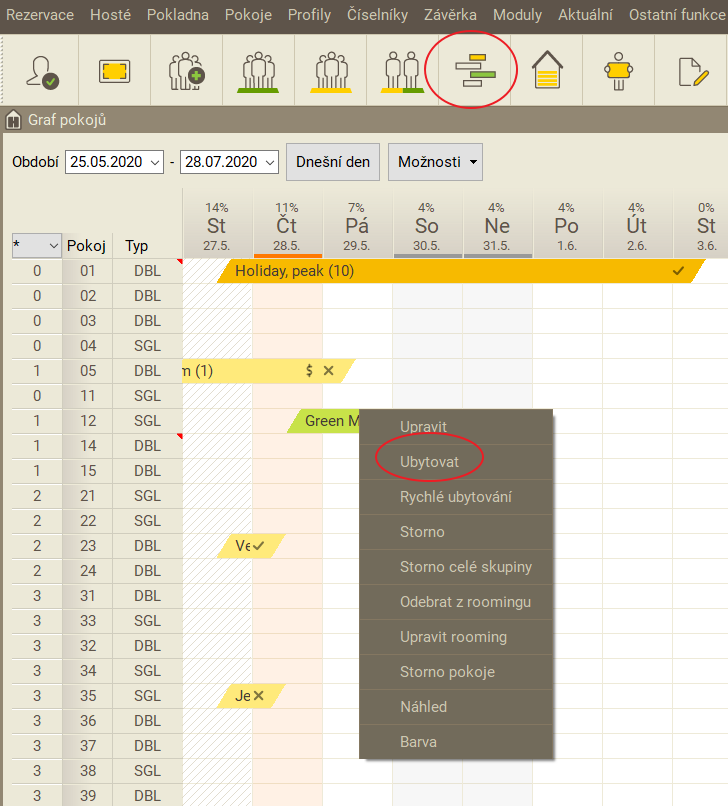Click the group icon with green underline

(x=258, y=72)
